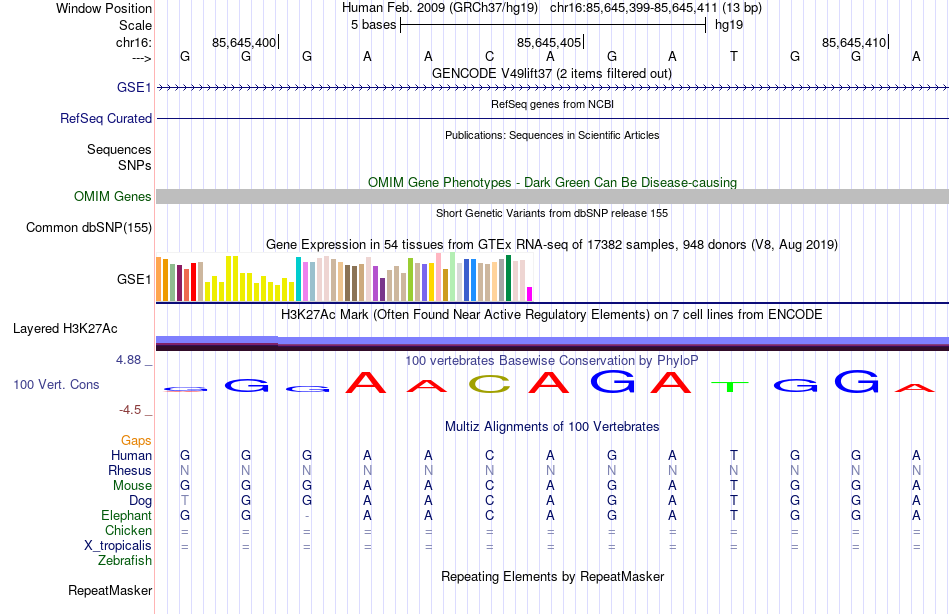Click the Window Position label
The height and width of the screenshot is (614, 950).
(x=104, y=8)
